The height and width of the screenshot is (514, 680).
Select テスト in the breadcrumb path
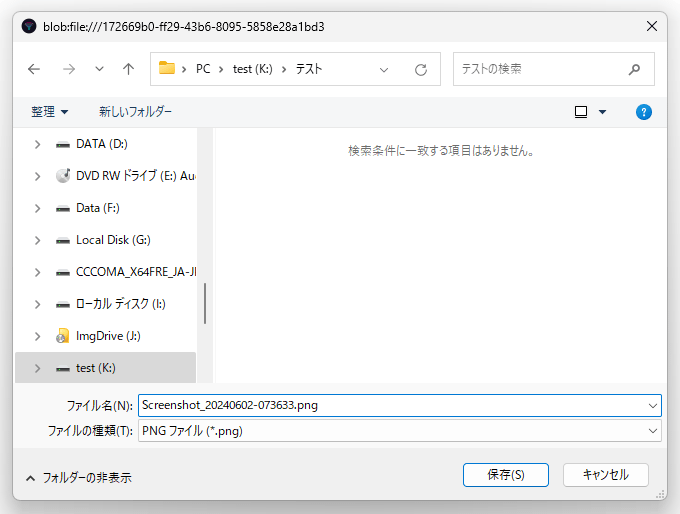coord(309,69)
